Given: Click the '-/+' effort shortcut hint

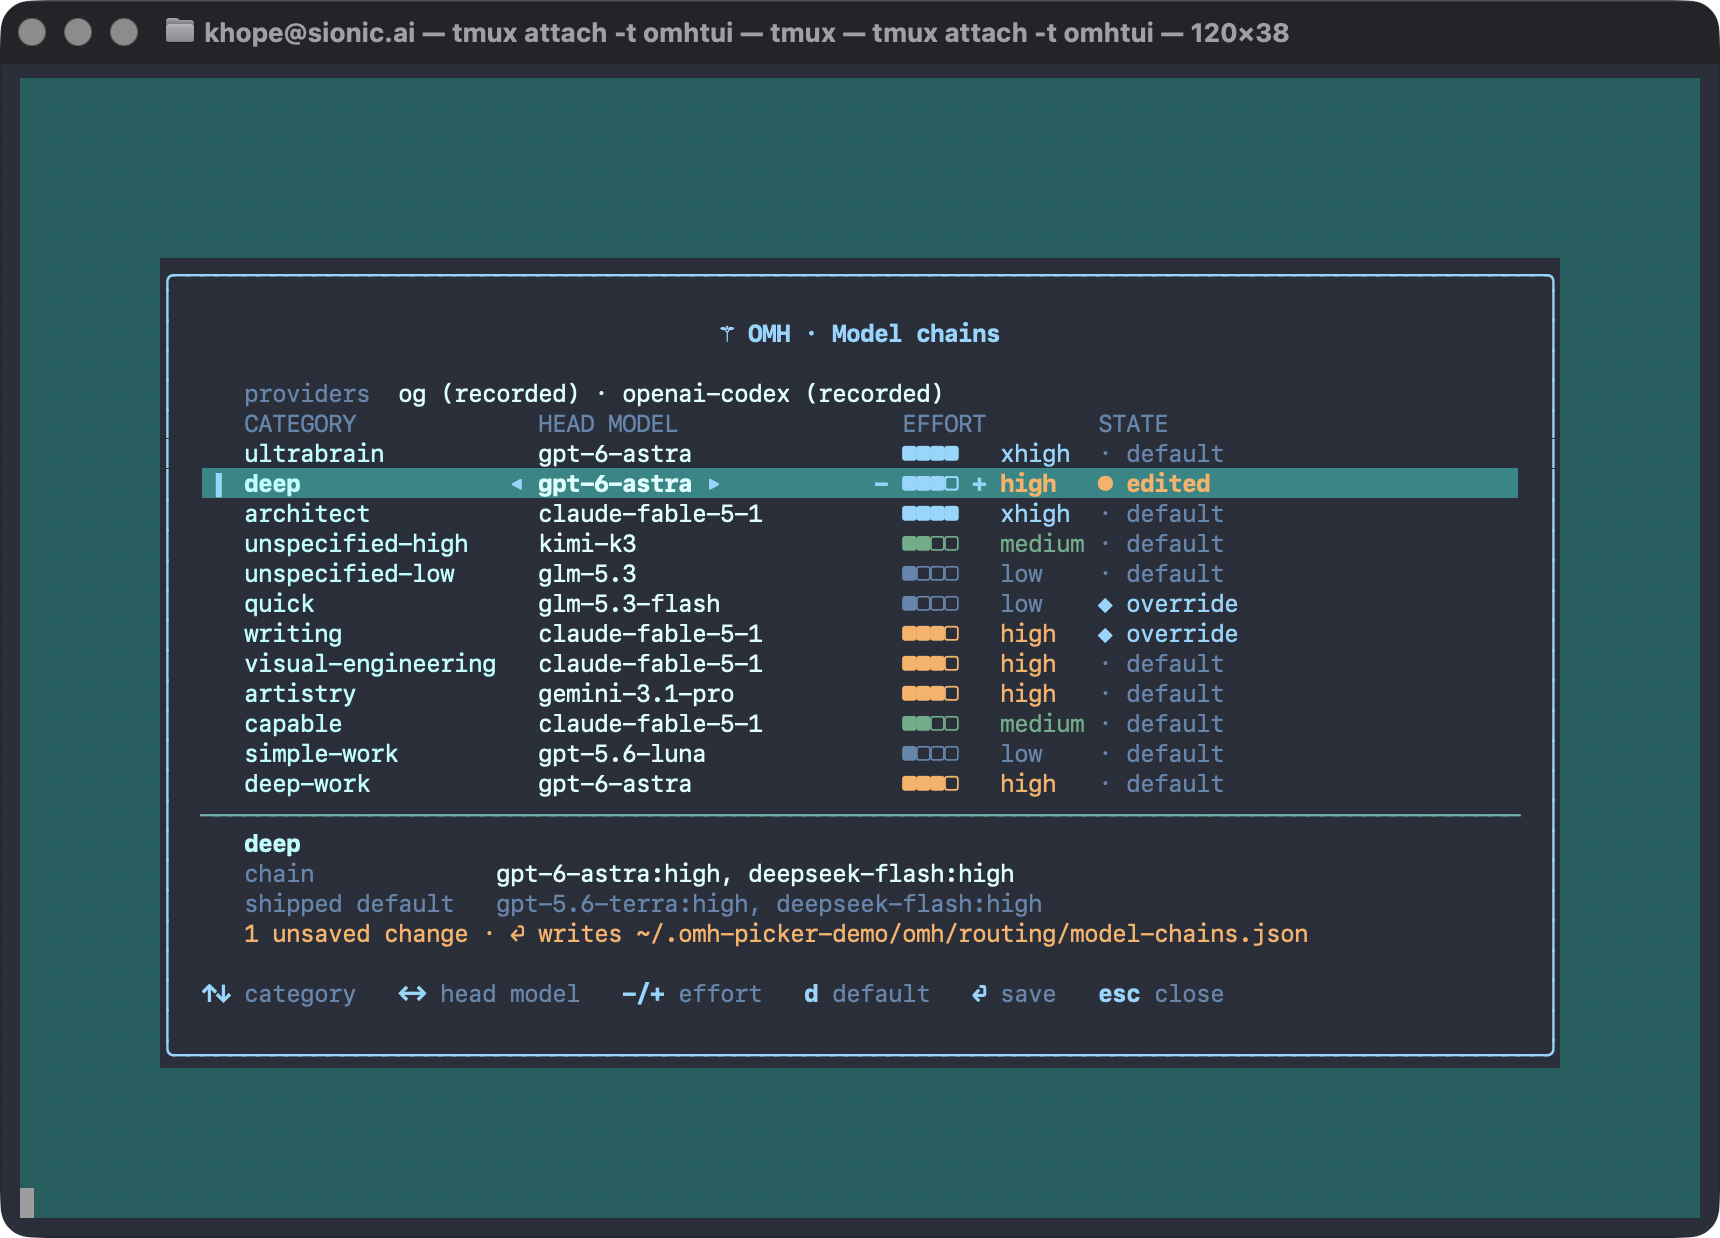Looking at the screenshot, I should point(643,994).
